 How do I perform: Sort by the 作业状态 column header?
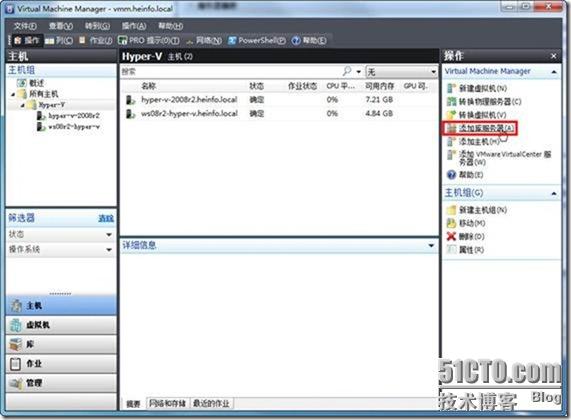coord(302,86)
